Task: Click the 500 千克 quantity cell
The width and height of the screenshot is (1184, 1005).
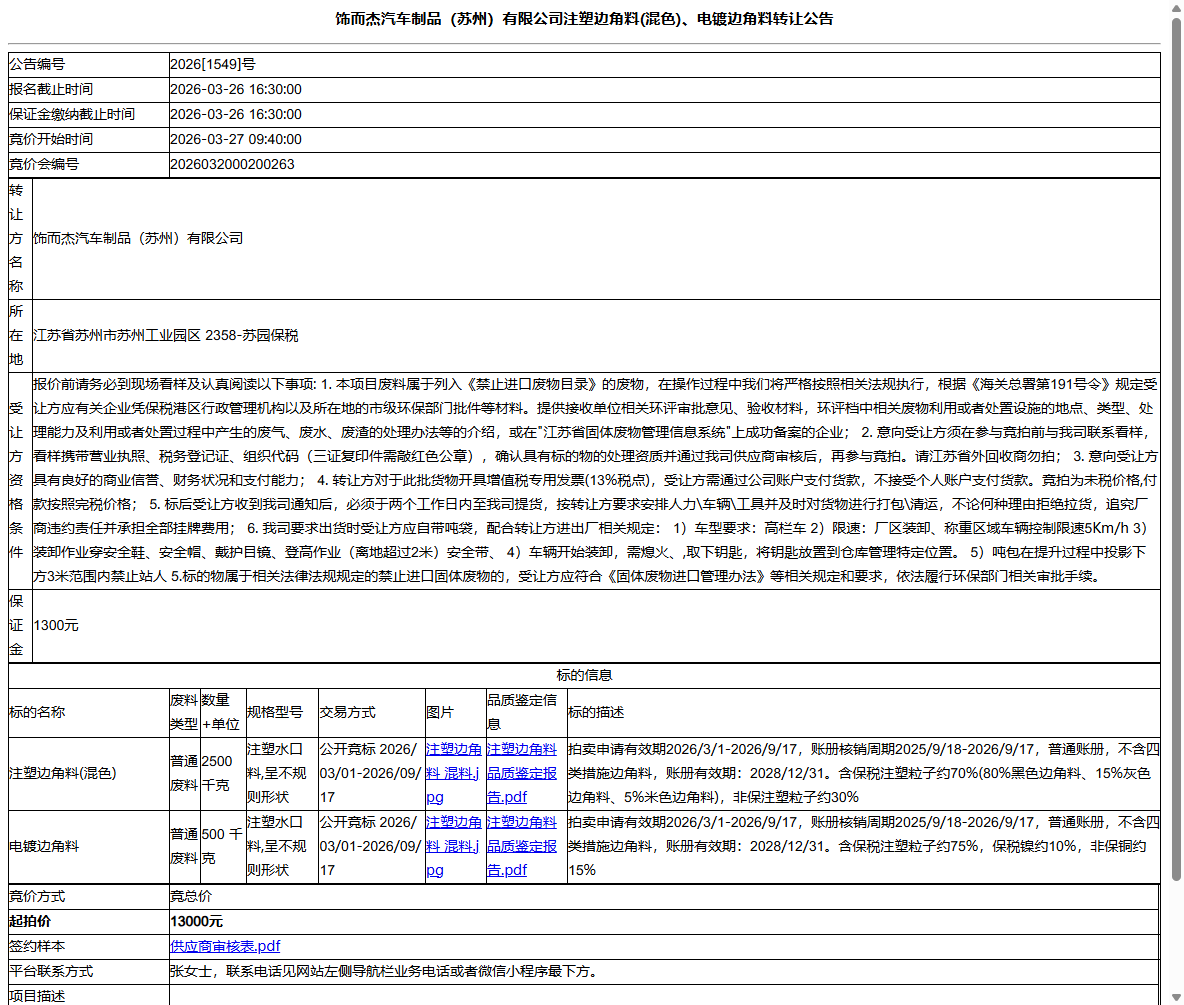Action: point(221,846)
